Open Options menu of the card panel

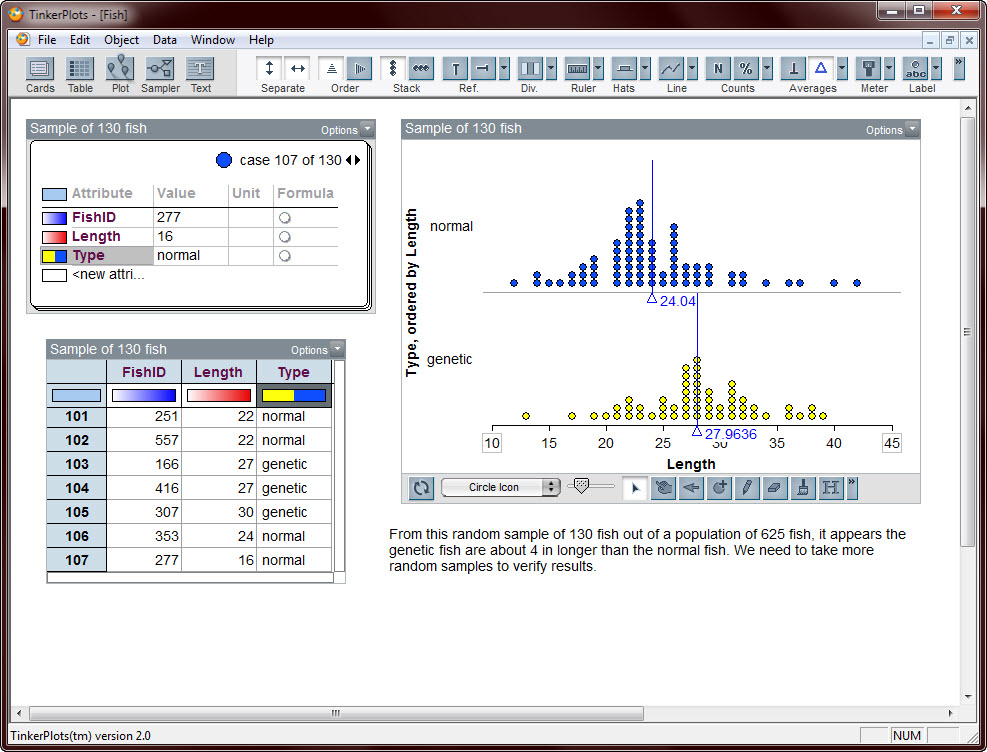[347, 130]
